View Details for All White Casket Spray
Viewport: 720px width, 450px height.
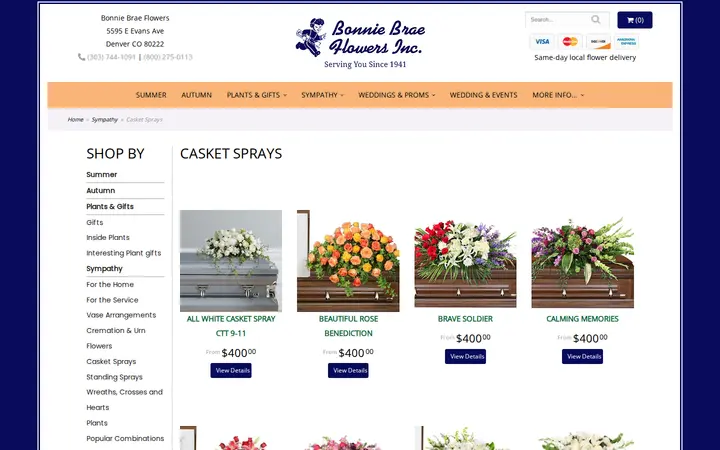click(x=231, y=371)
